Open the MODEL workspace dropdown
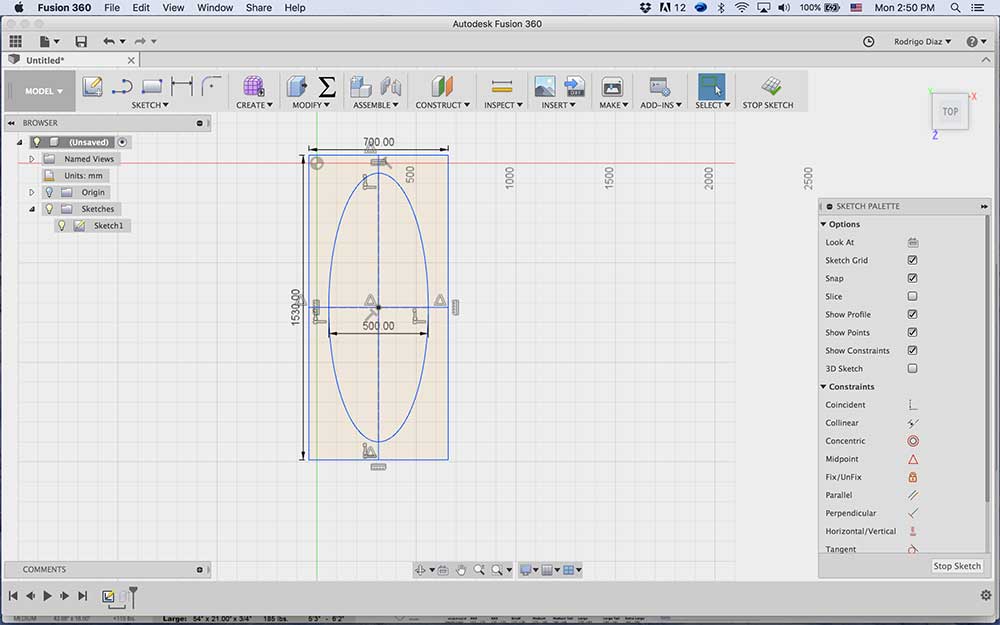The width and height of the screenshot is (1000, 625). 43,91
